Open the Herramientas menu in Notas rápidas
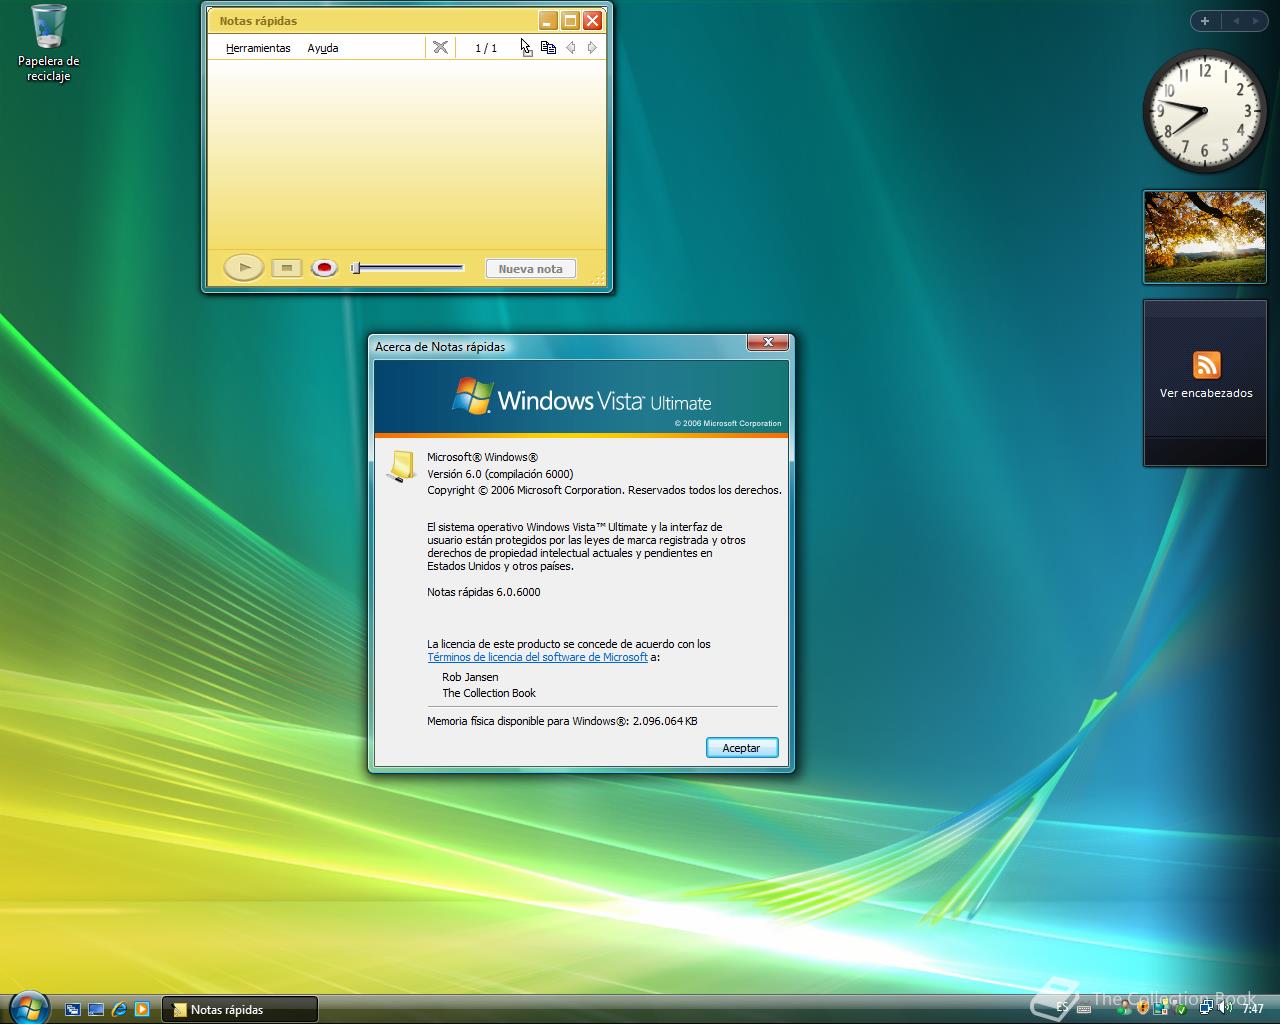Screen dimensions: 1280x1024 click(258, 48)
